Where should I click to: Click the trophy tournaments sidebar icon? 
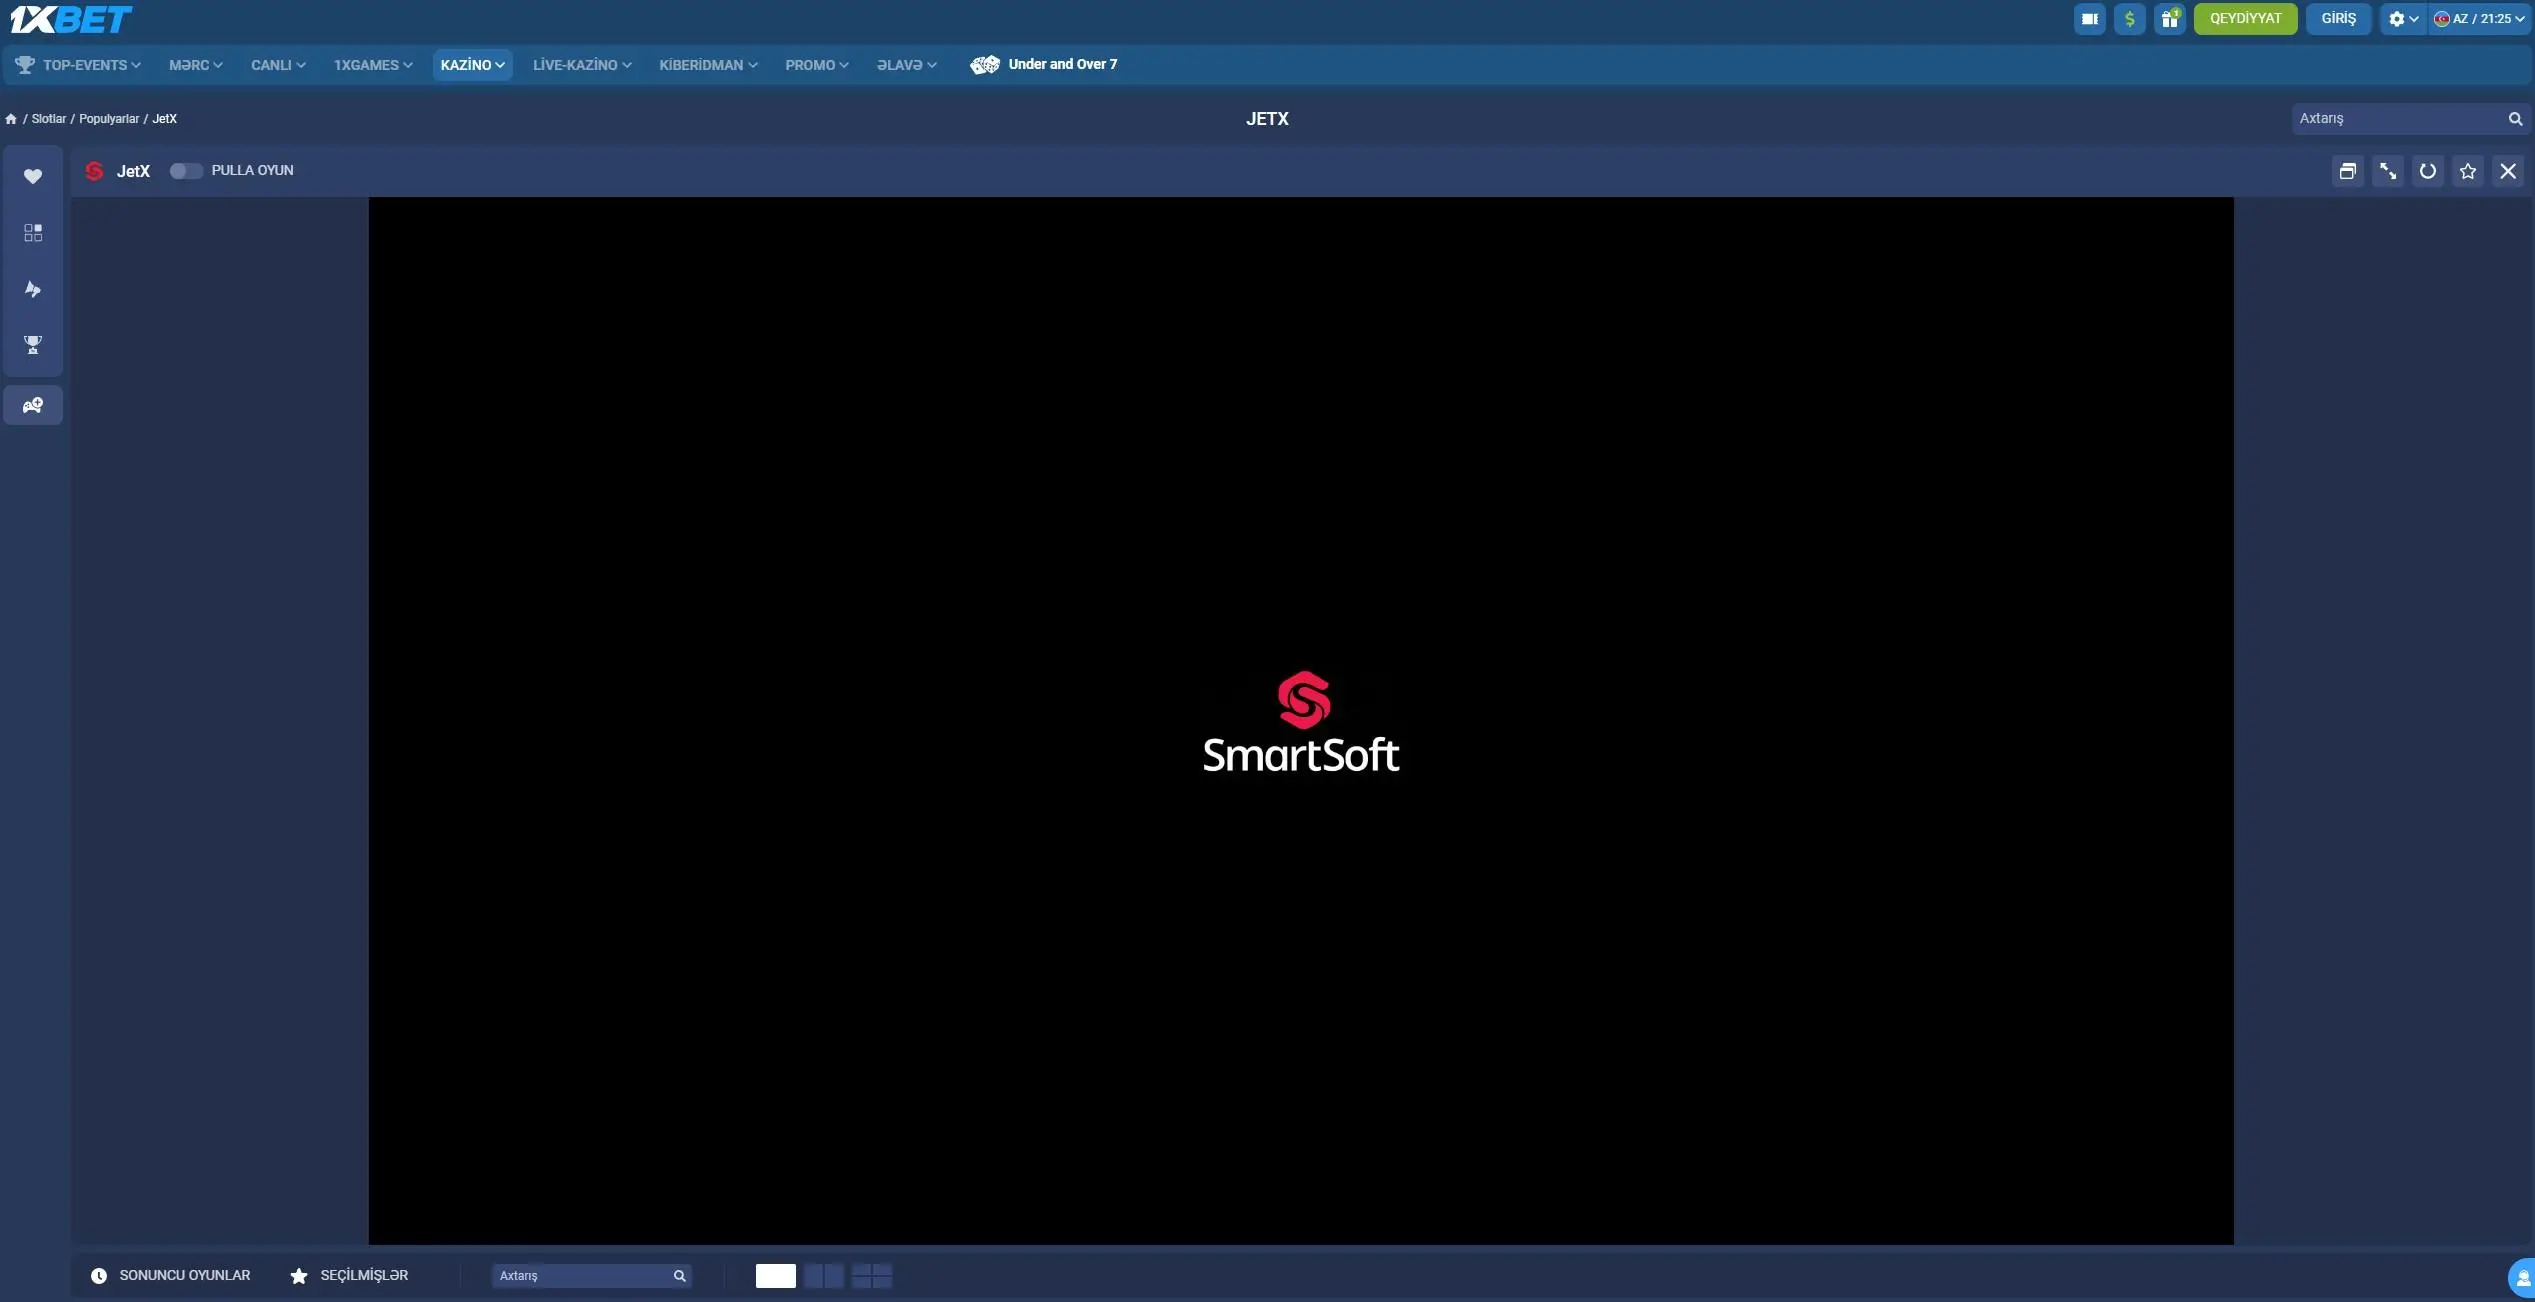click(33, 345)
